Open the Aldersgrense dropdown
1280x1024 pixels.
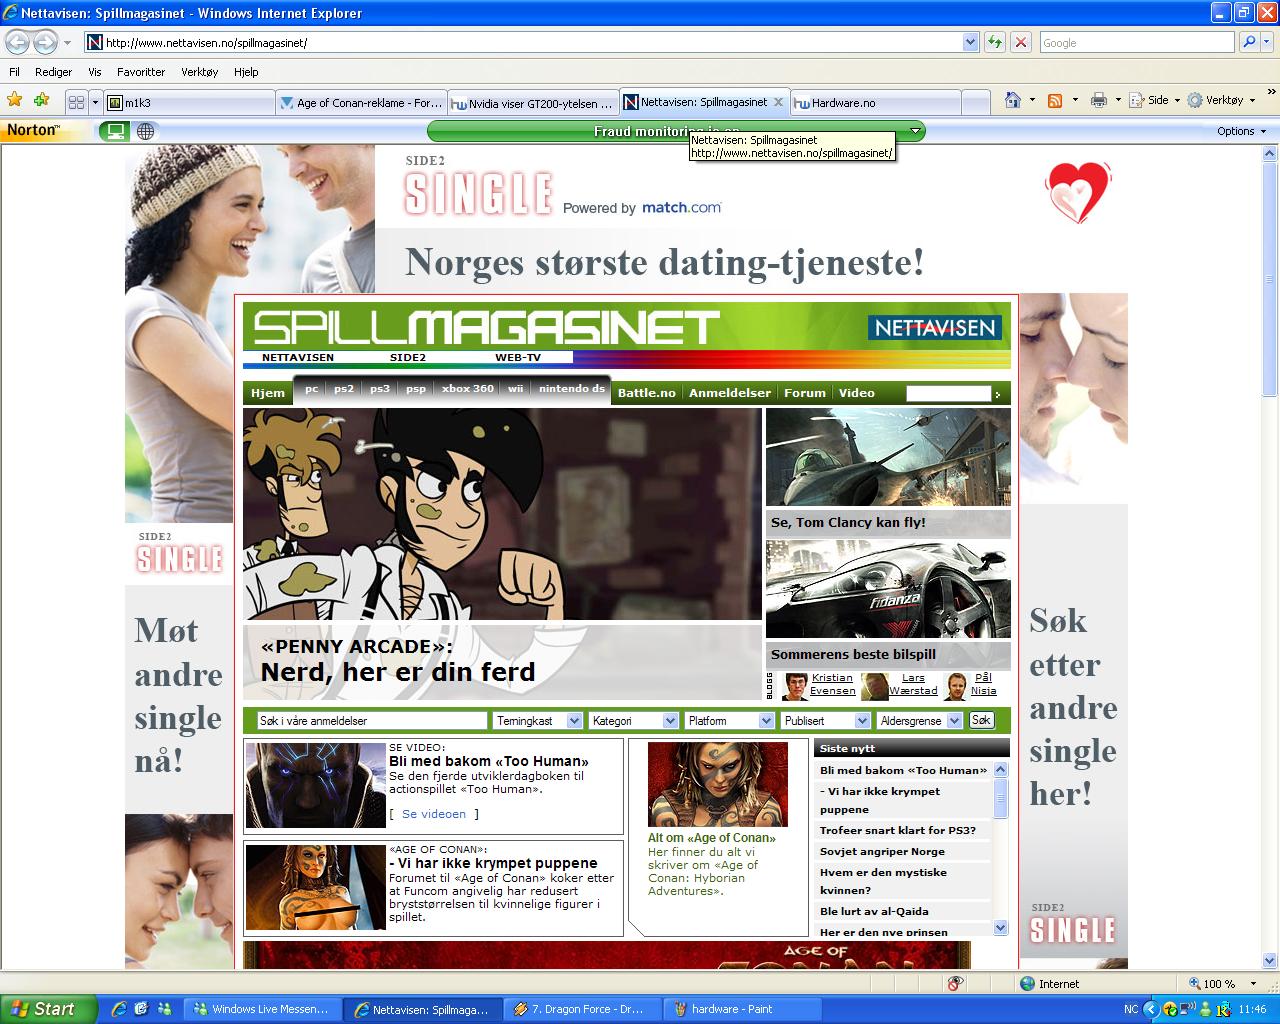coord(954,720)
